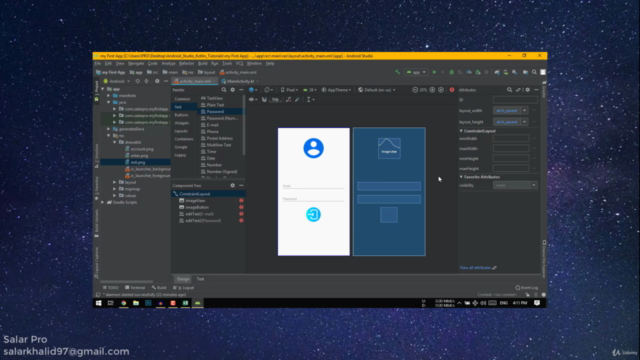Open the AppTheme dropdown
The height and width of the screenshot is (360, 640).
(x=336, y=90)
